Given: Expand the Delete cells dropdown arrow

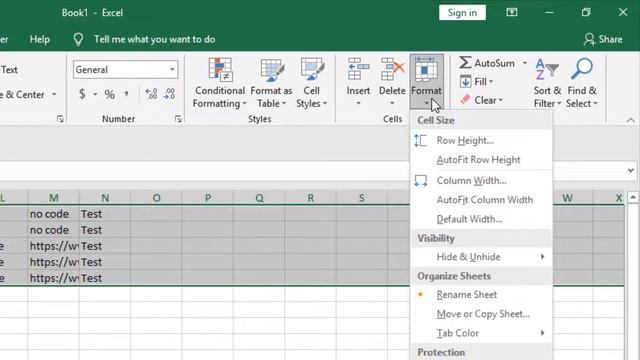Looking at the screenshot, I should pyautogui.click(x=392, y=103).
